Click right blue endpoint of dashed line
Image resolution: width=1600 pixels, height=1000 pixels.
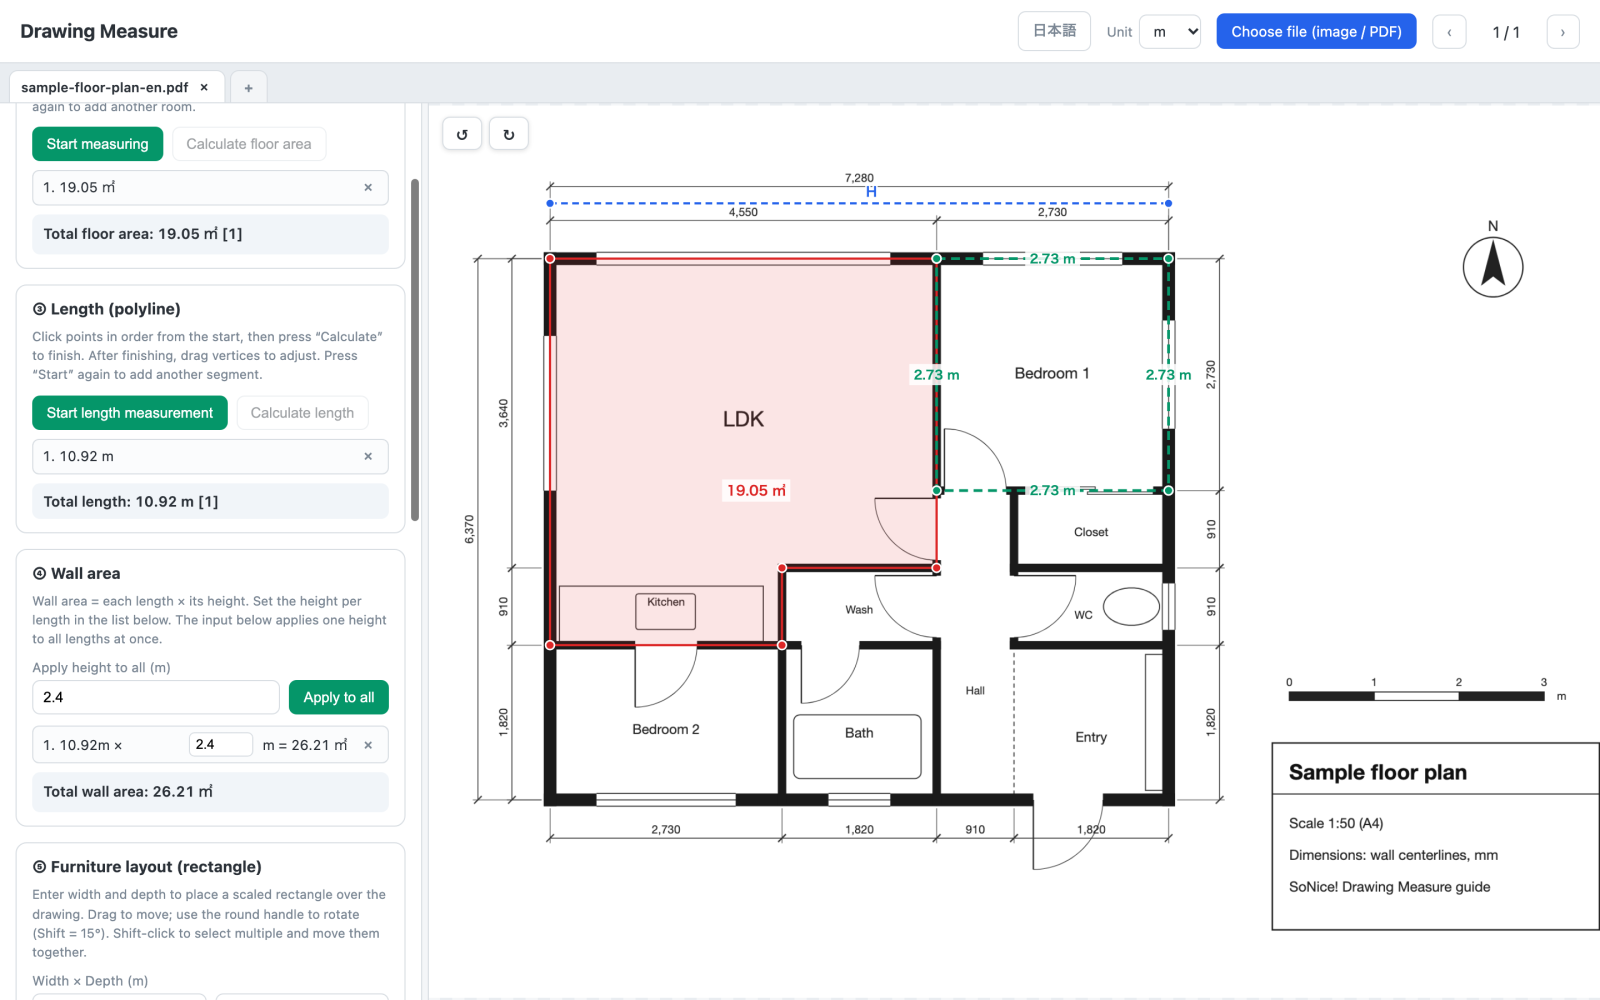click(x=1168, y=203)
